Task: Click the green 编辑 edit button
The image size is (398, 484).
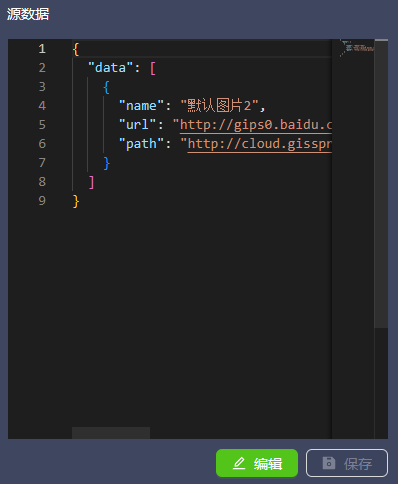Action: [257, 463]
